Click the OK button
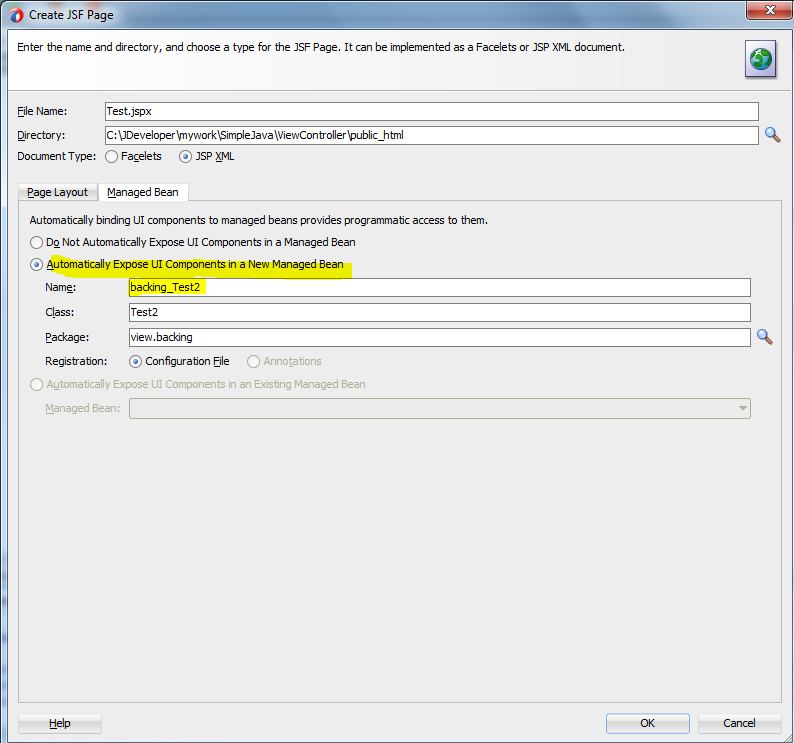 [x=648, y=723]
